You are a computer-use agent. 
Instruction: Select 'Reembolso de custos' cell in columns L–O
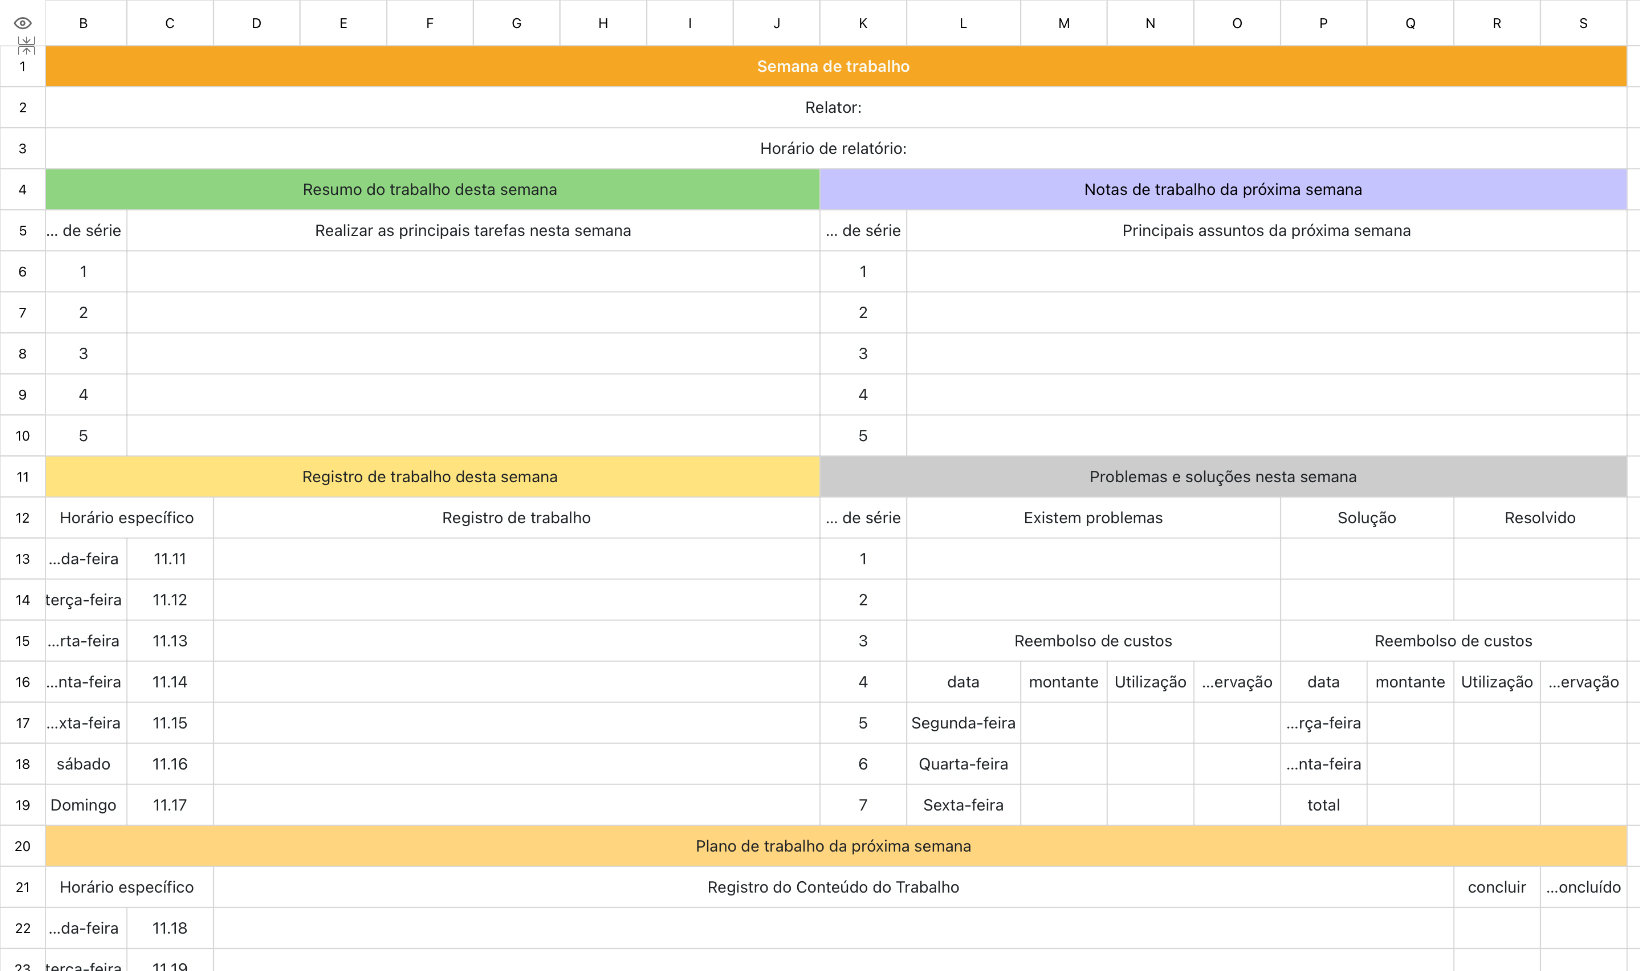[x=1093, y=641]
